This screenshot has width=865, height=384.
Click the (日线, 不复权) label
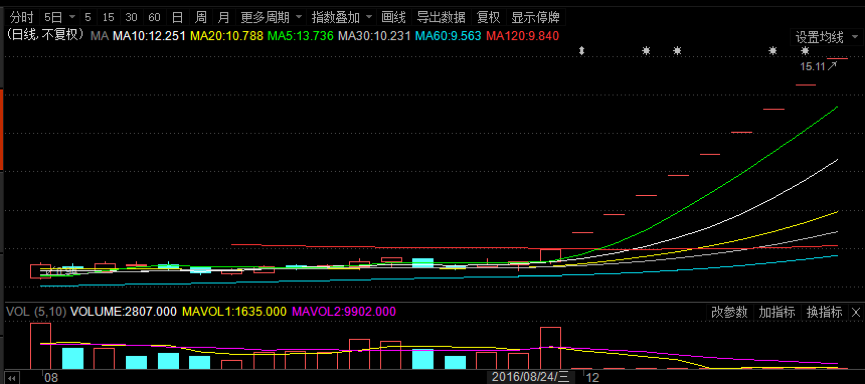click(x=45, y=35)
